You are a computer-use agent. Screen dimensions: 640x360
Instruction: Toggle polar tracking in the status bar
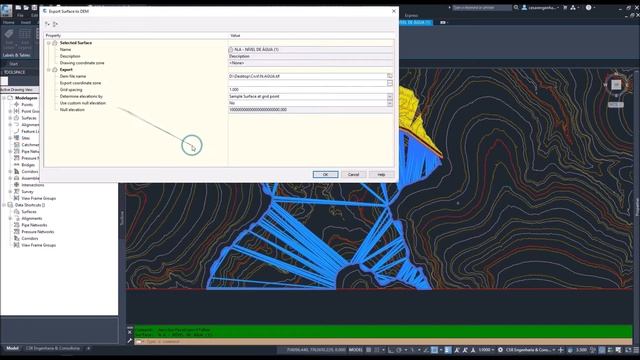click(x=400, y=350)
